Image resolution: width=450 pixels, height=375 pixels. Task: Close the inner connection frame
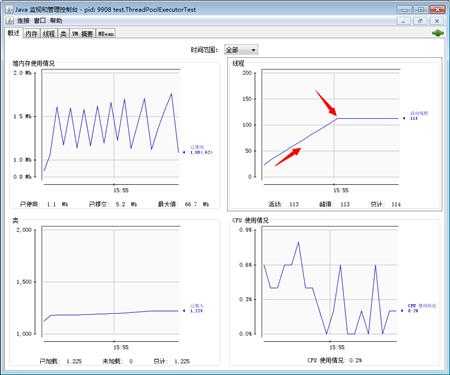coord(437,21)
